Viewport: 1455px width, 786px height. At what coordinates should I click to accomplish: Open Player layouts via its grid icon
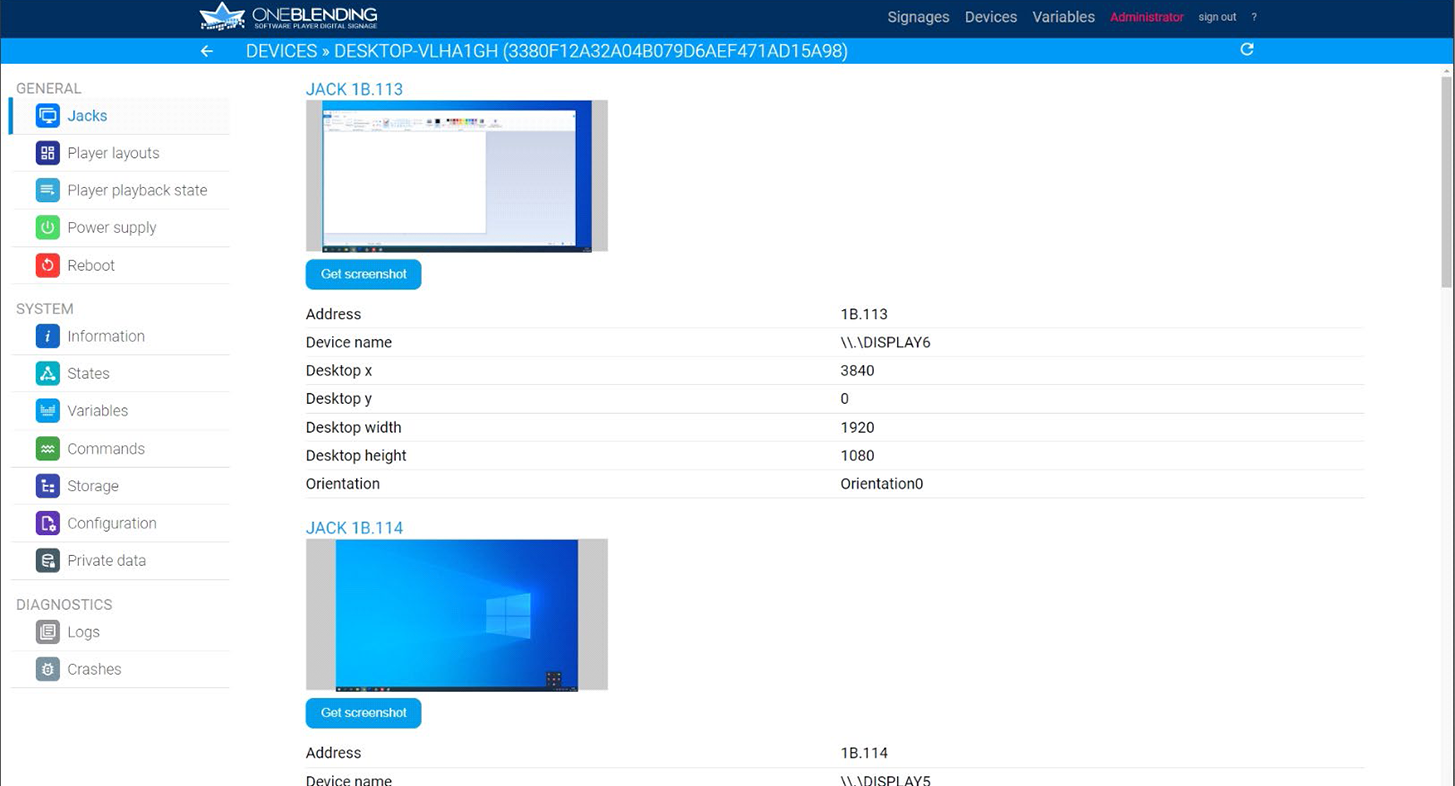pyautogui.click(x=47, y=153)
